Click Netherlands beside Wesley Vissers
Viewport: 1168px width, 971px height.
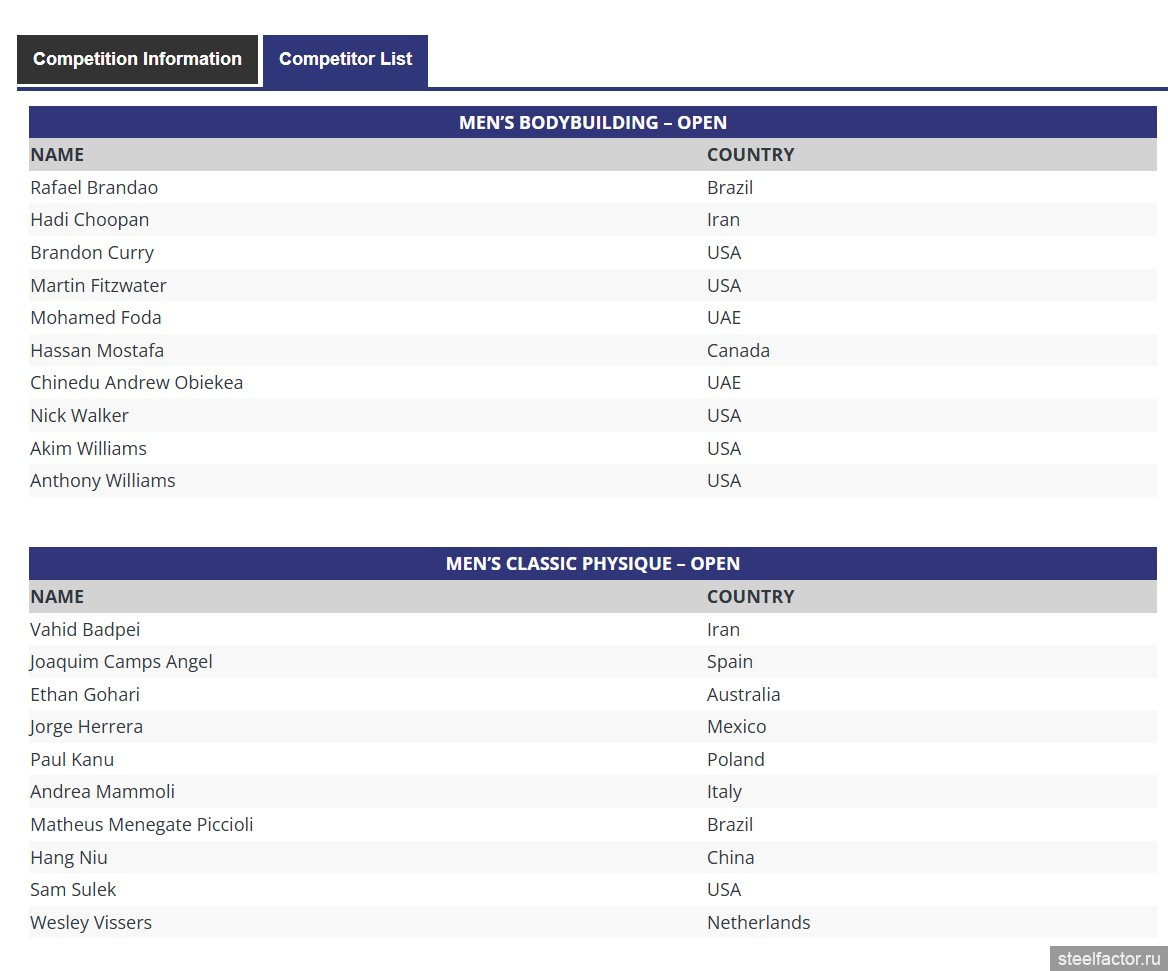[758, 922]
